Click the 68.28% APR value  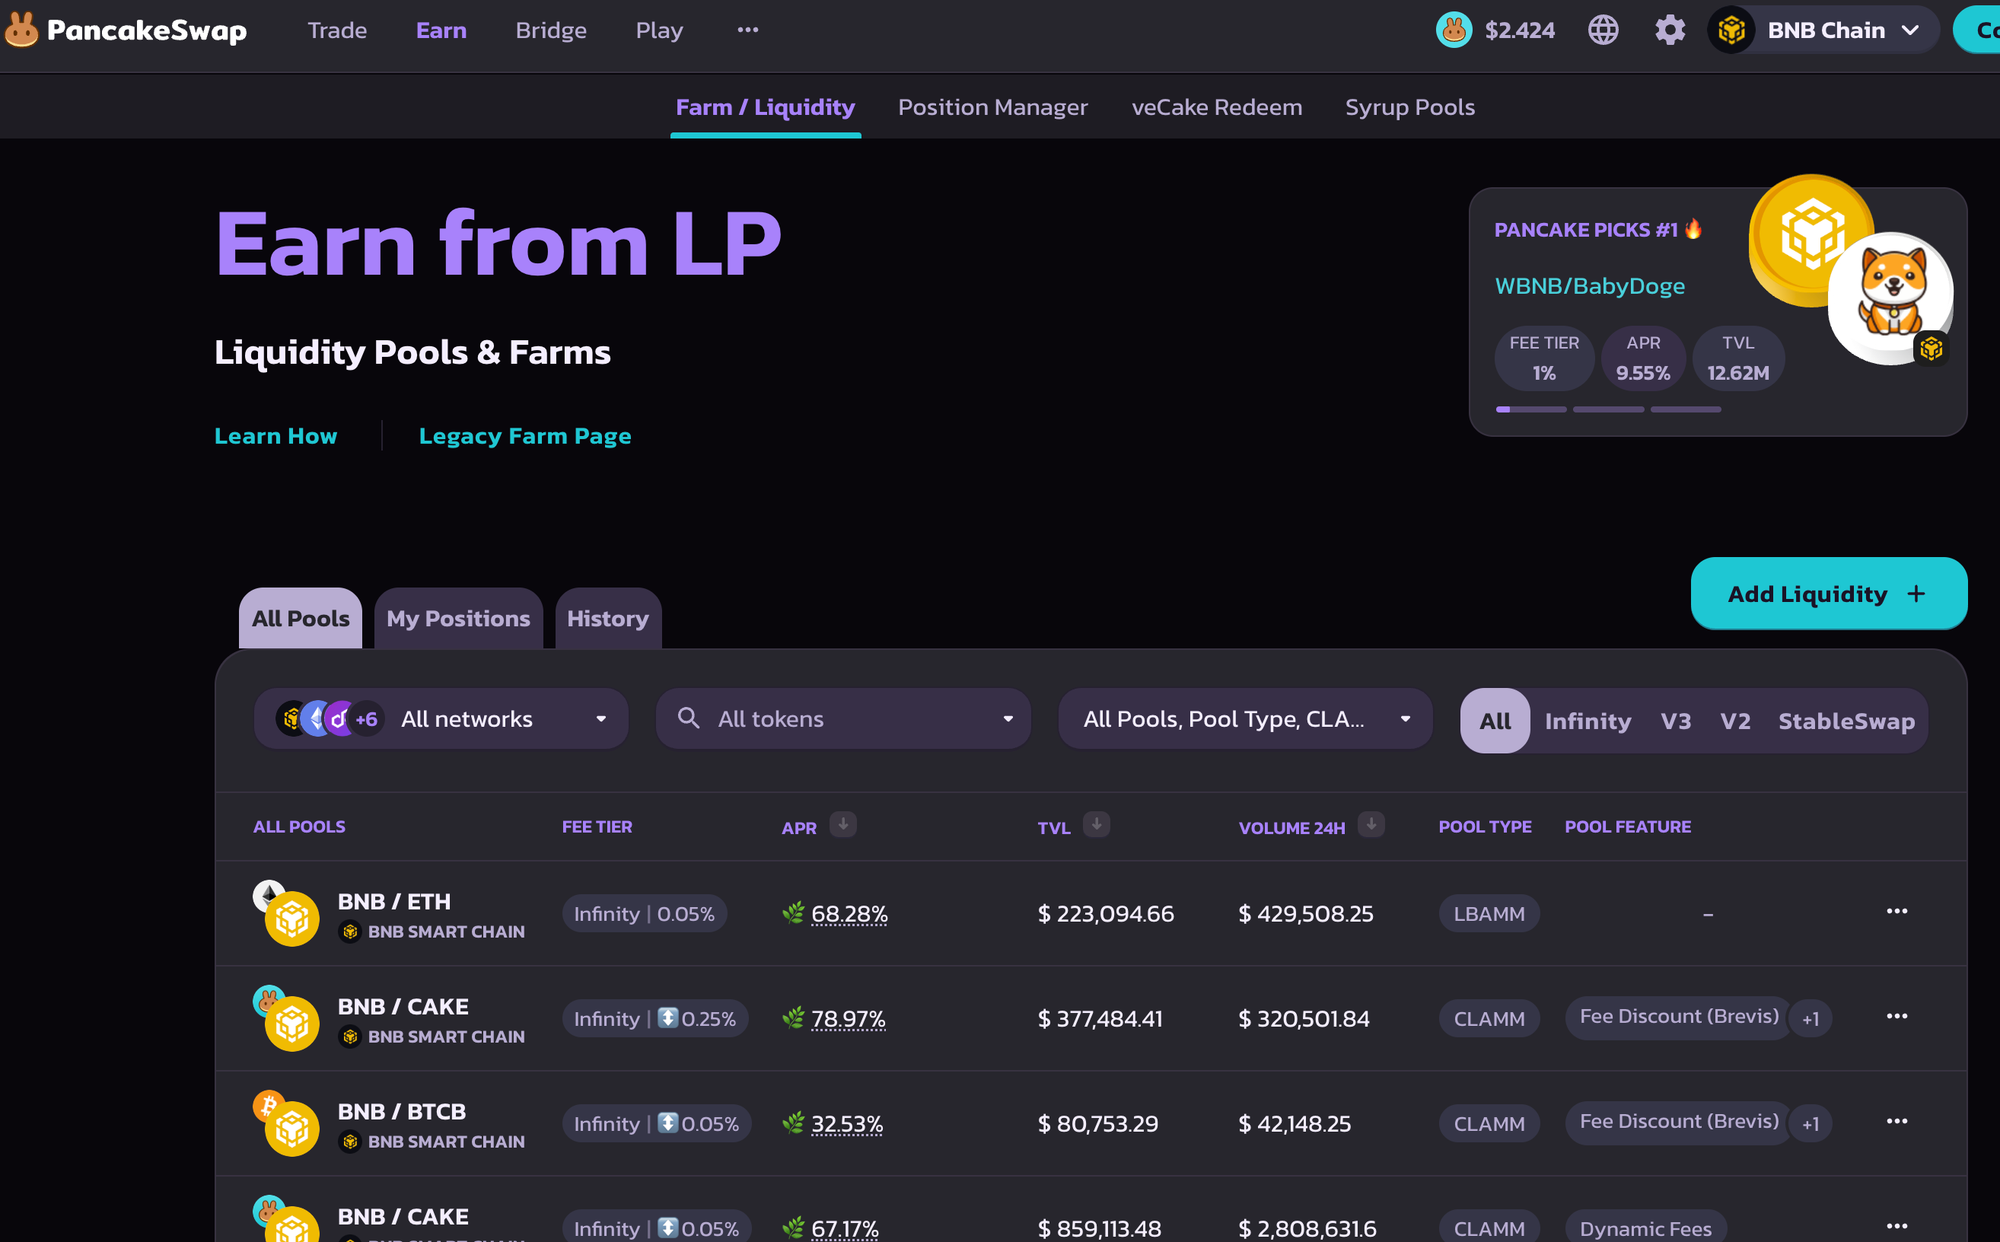pos(849,913)
